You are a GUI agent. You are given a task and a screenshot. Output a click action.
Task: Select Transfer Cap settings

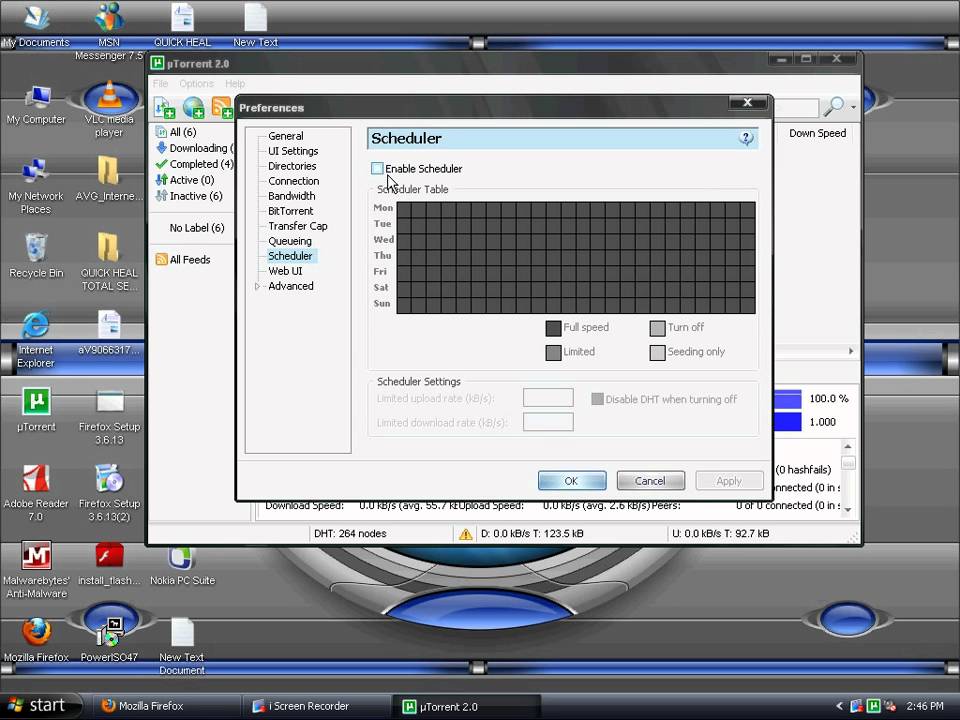pyautogui.click(x=298, y=226)
